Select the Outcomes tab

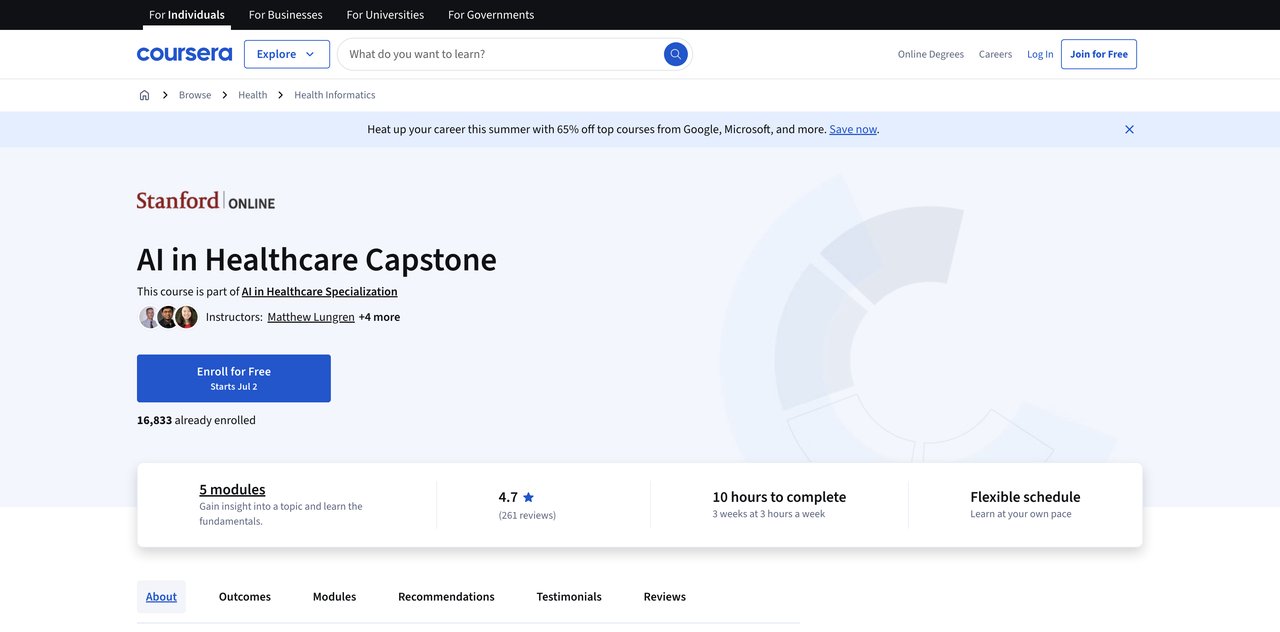(x=245, y=596)
